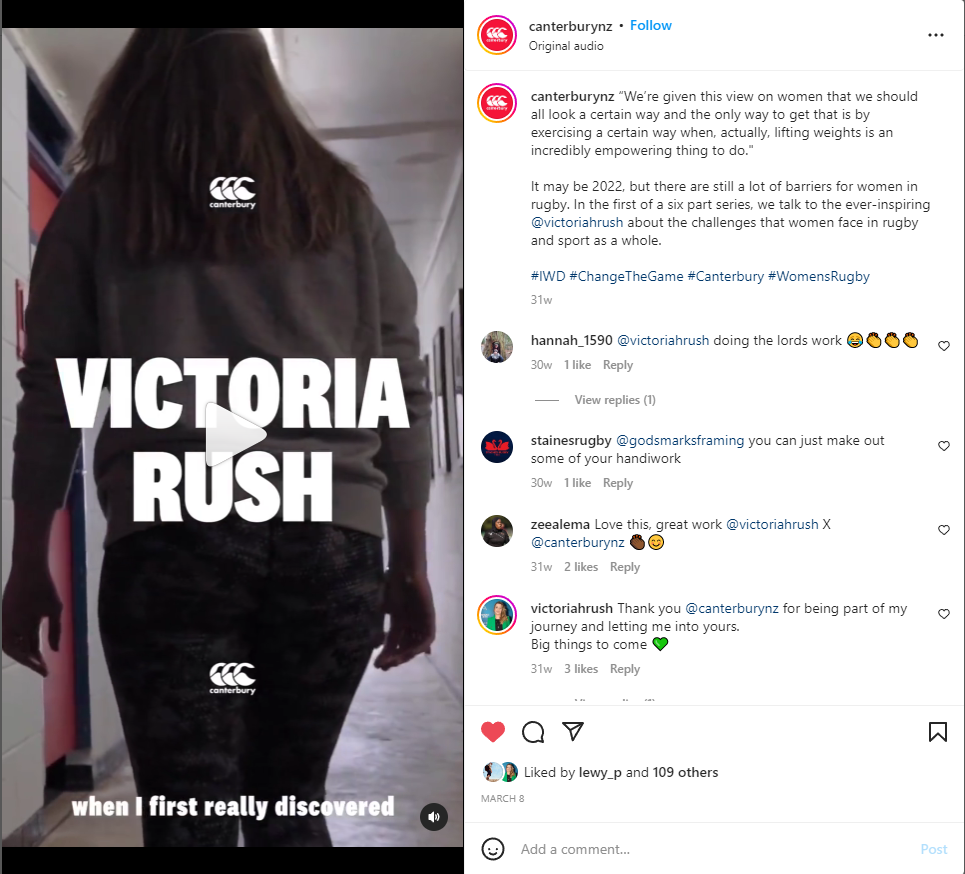
Task: Play the Victoria Rush video
Action: pyautogui.click(x=234, y=435)
